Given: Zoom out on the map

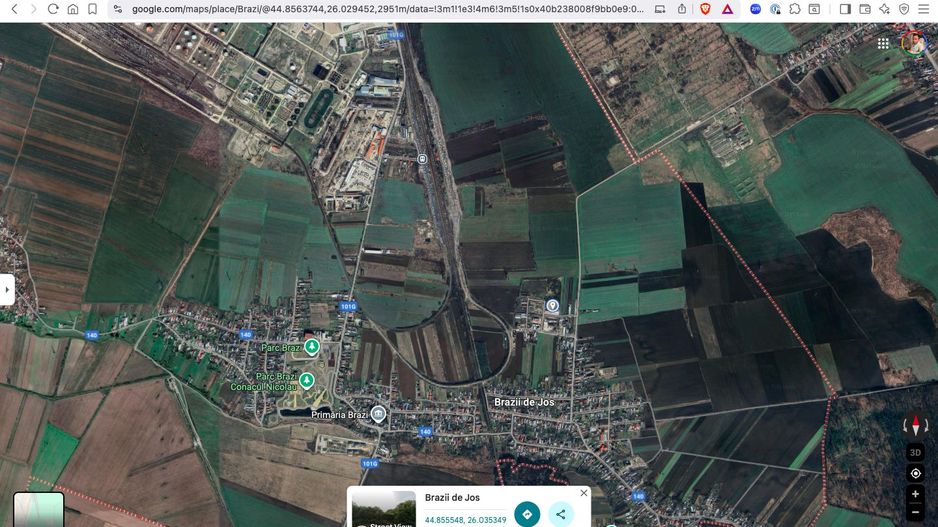Looking at the screenshot, I should click(915, 513).
